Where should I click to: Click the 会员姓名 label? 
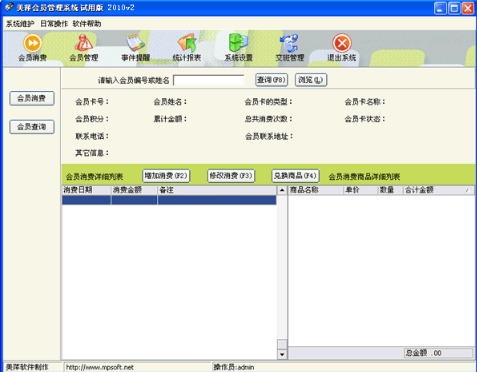pos(170,102)
